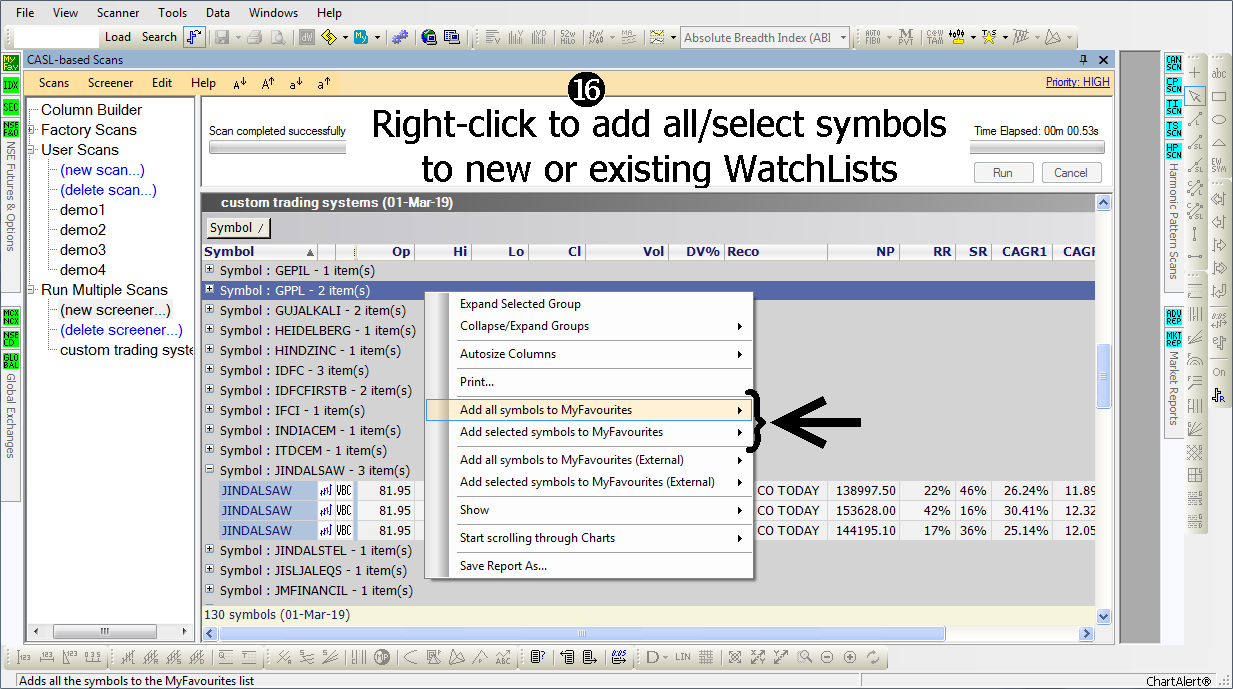Select demo1 user scan
The image size is (1233, 689).
(x=83, y=210)
